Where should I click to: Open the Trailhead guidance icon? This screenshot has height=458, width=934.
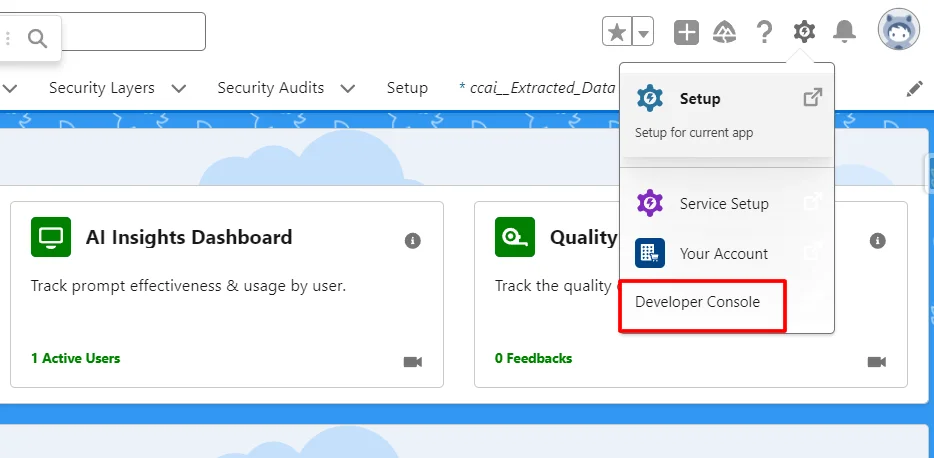pyautogui.click(x=725, y=32)
